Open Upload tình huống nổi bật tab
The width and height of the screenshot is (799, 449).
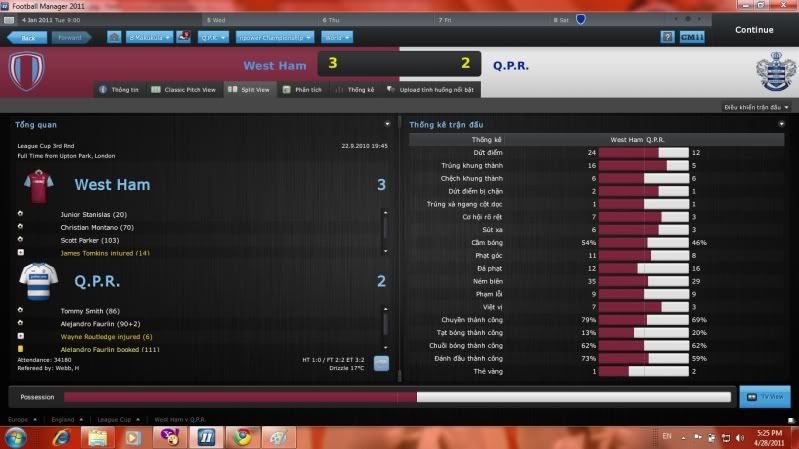click(431, 90)
